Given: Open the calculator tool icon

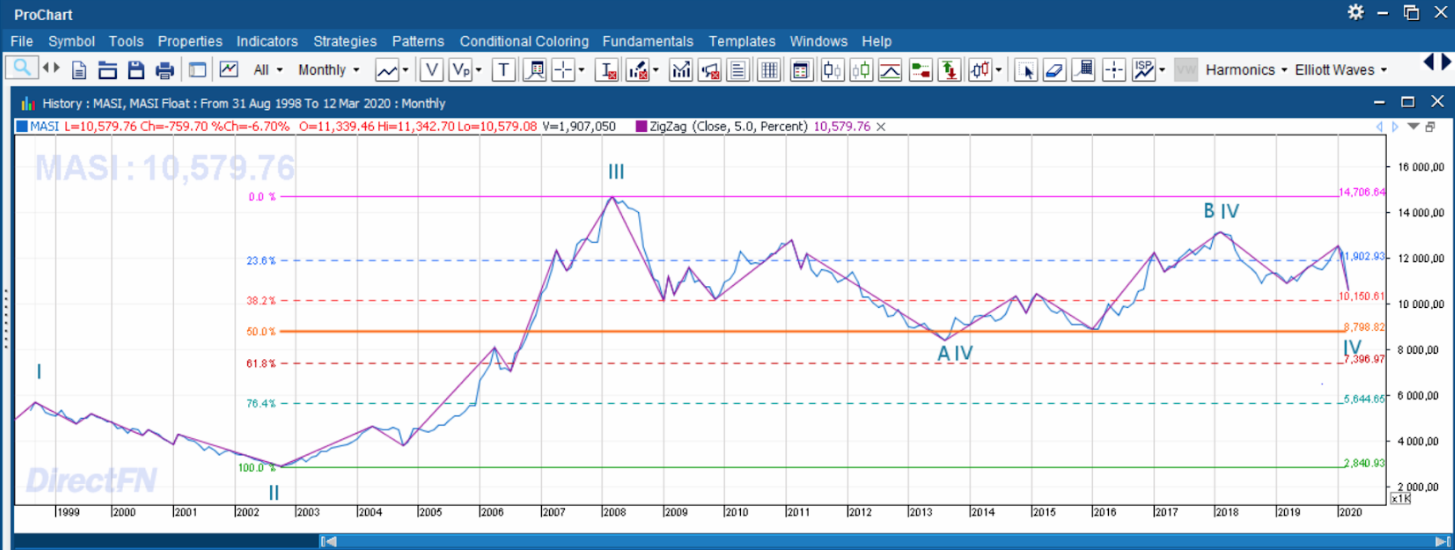Looking at the screenshot, I should (x=1083, y=70).
